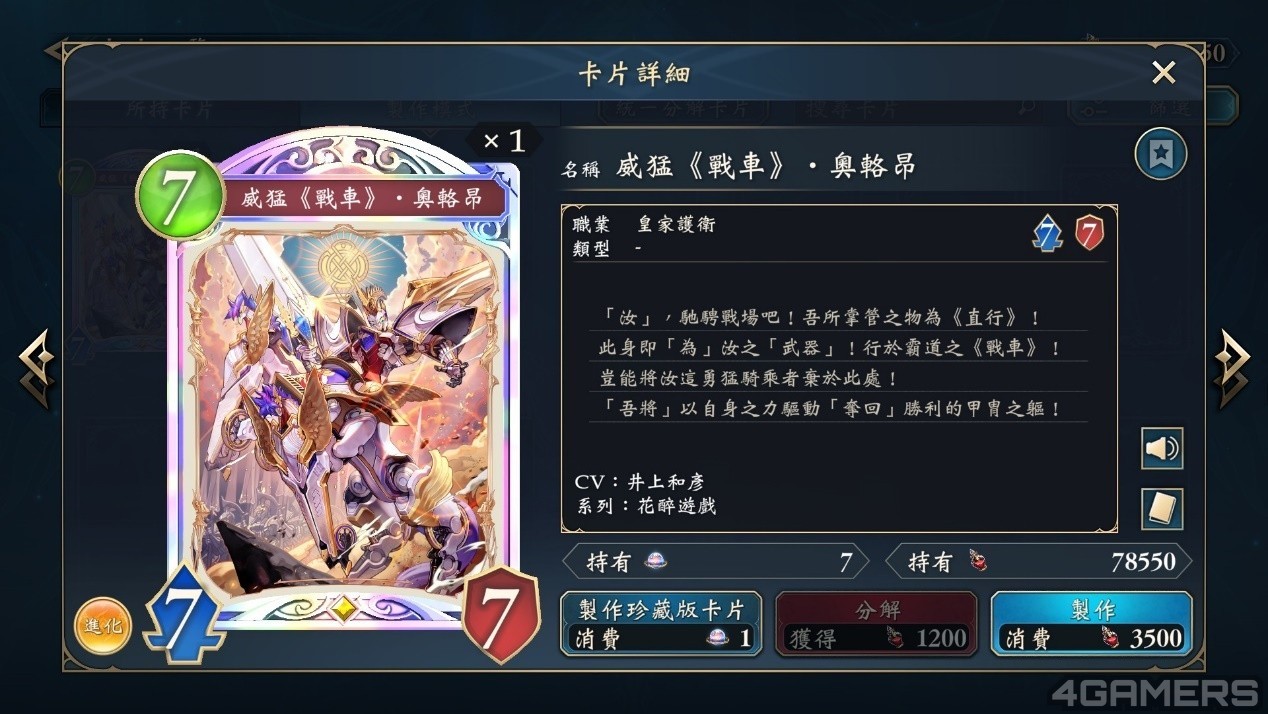Click the small blue attack stat icon
This screenshot has width=1268, height=714.
point(1046,235)
